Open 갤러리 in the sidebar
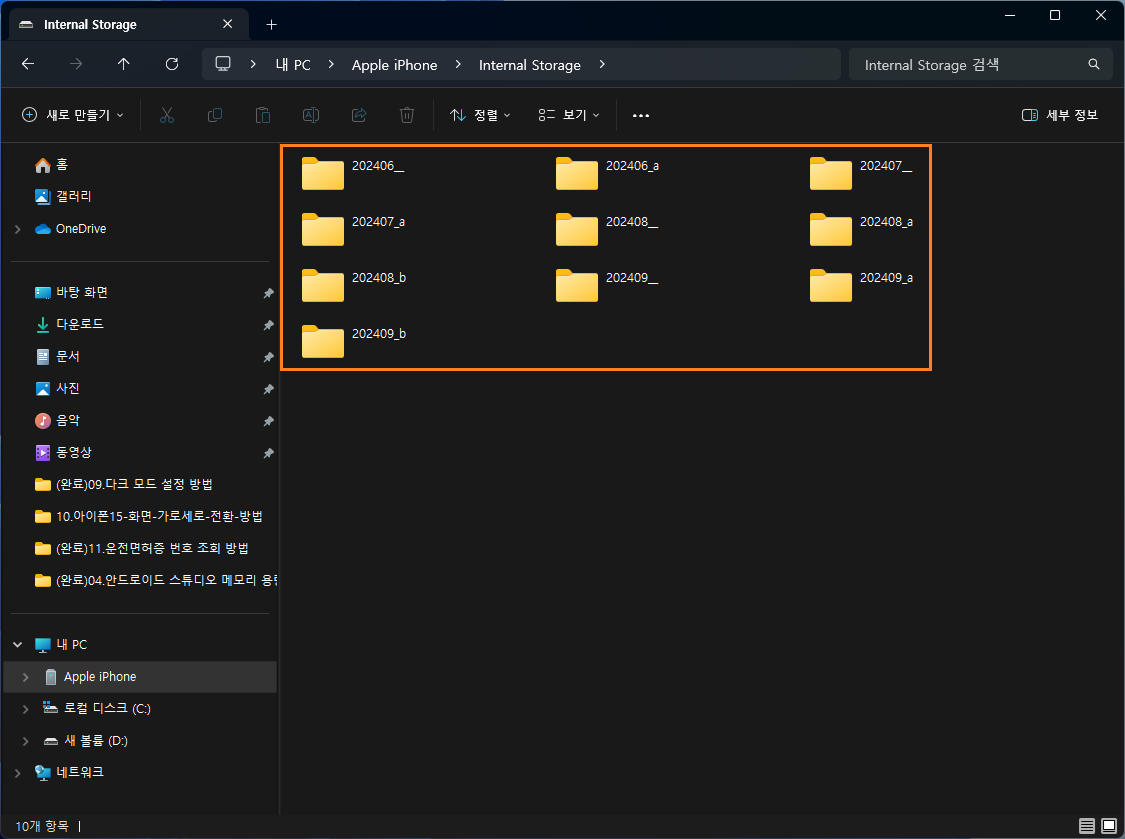 click(x=63, y=197)
